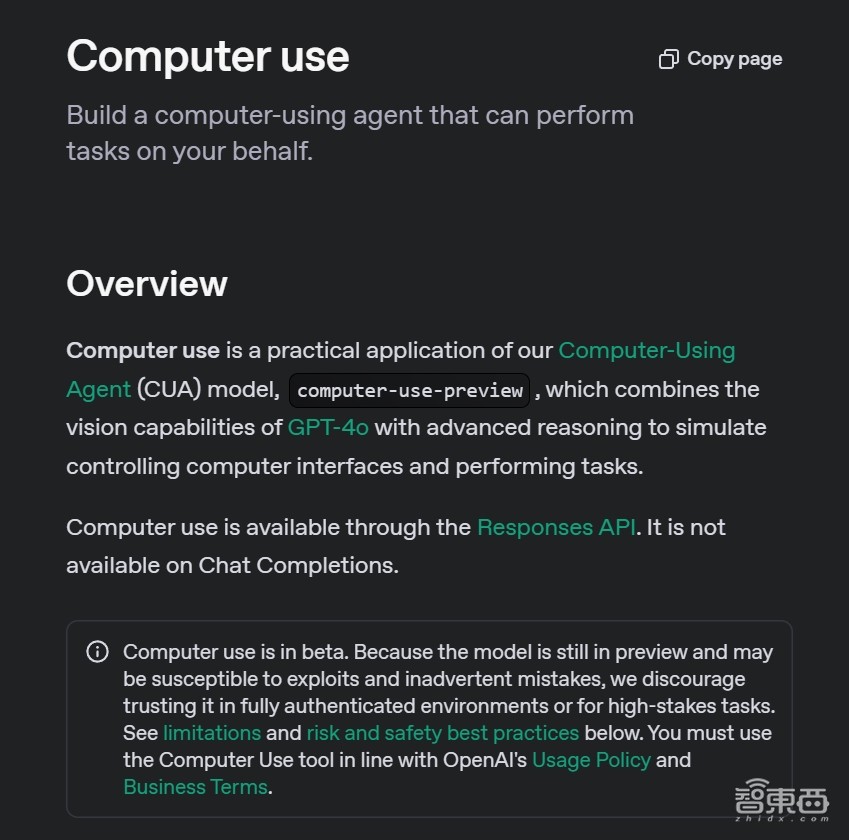Jump to the limitations link
849x840 pixels.
coord(211,733)
